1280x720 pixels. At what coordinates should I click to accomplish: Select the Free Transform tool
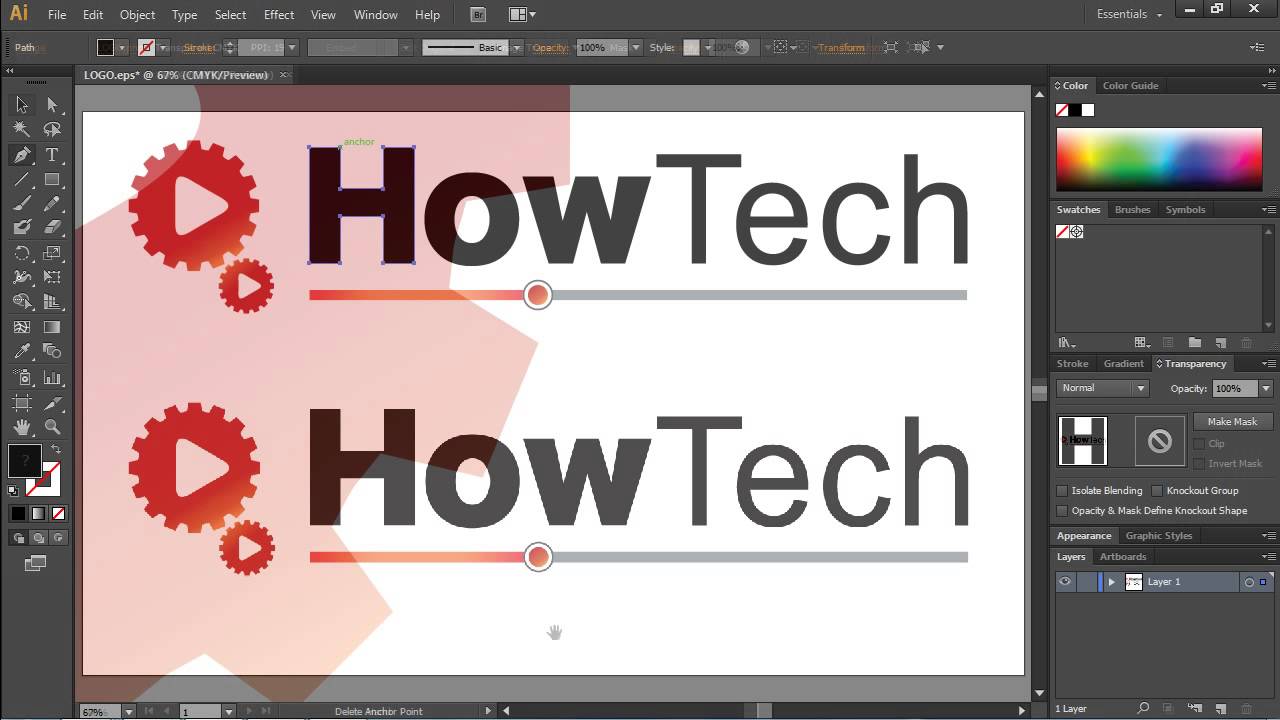tap(52, 277)
